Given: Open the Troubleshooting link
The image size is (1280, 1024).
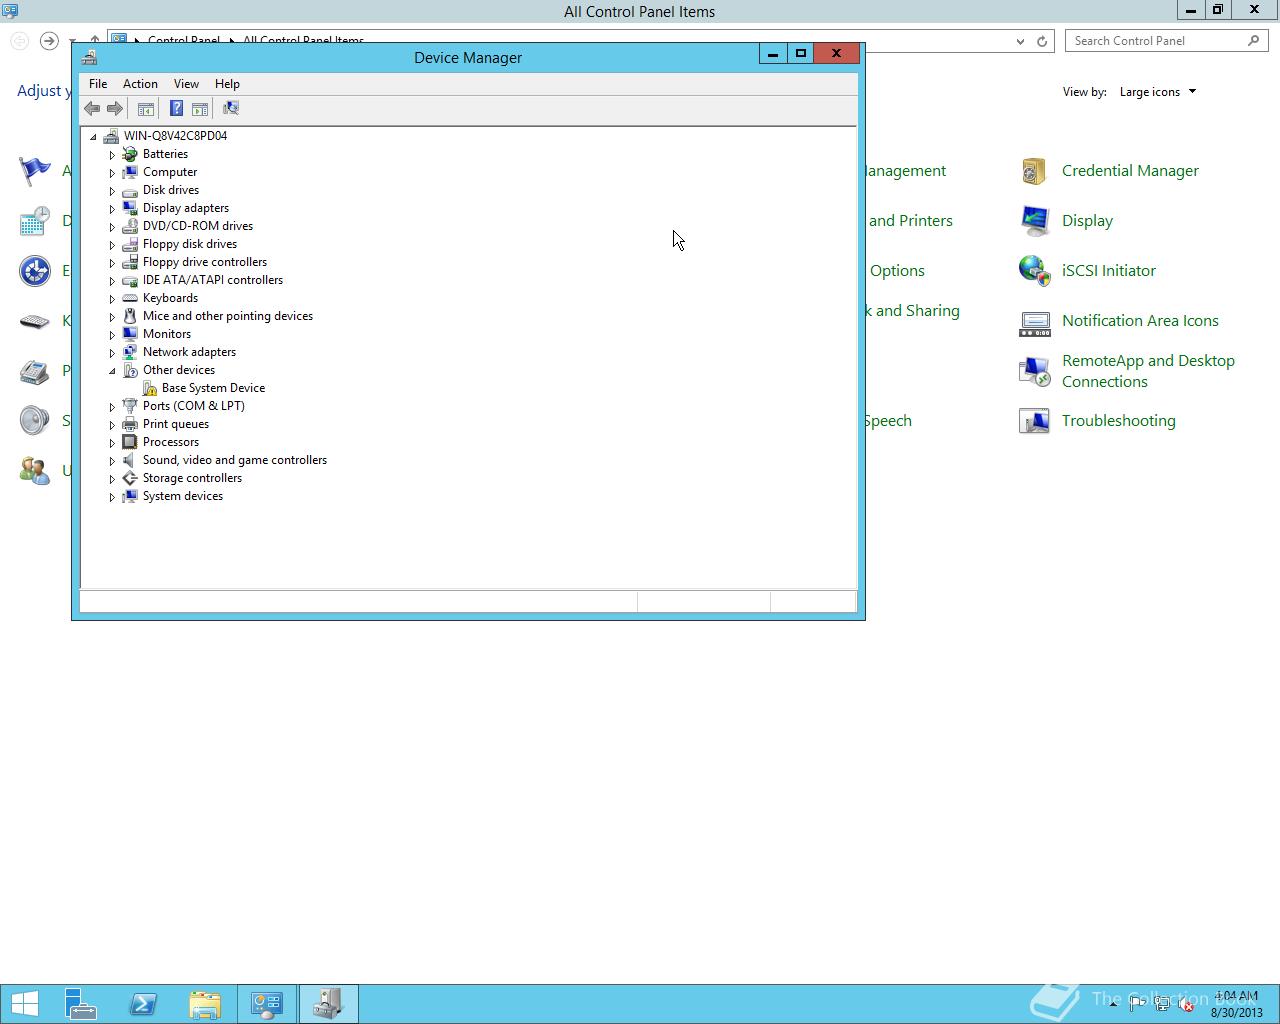Looking at the screenshot, I should coord(1119,421).
